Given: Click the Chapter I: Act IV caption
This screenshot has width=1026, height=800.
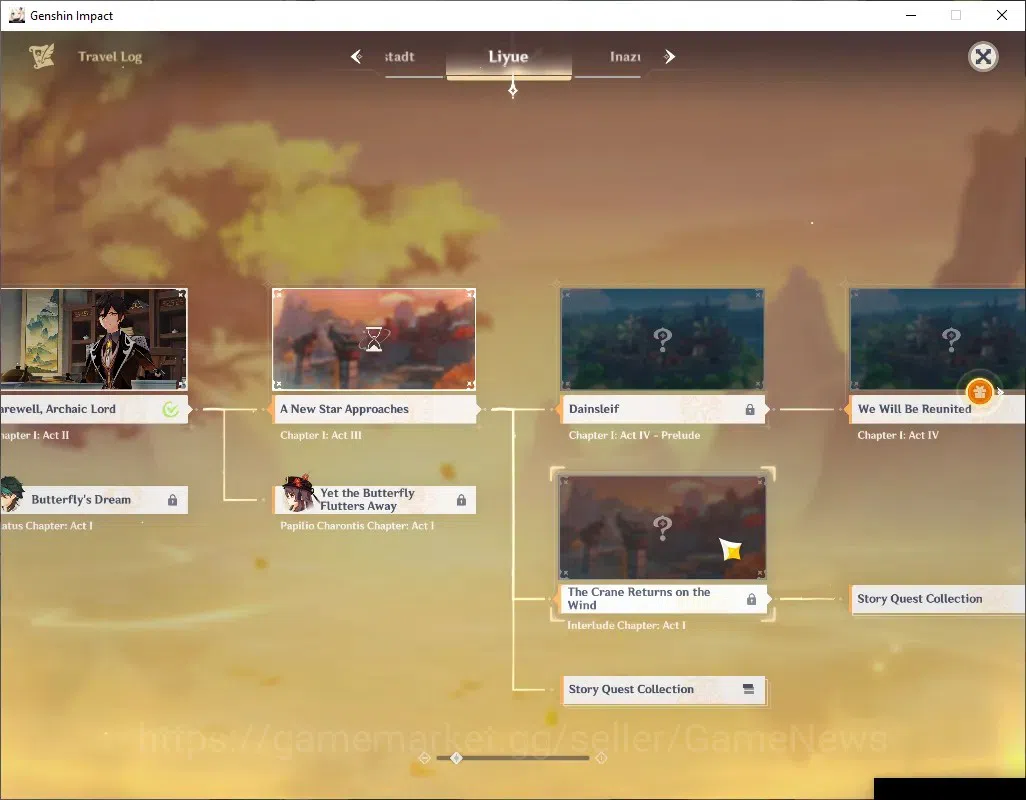Looking at the screenshot, I should pos(898,436).
